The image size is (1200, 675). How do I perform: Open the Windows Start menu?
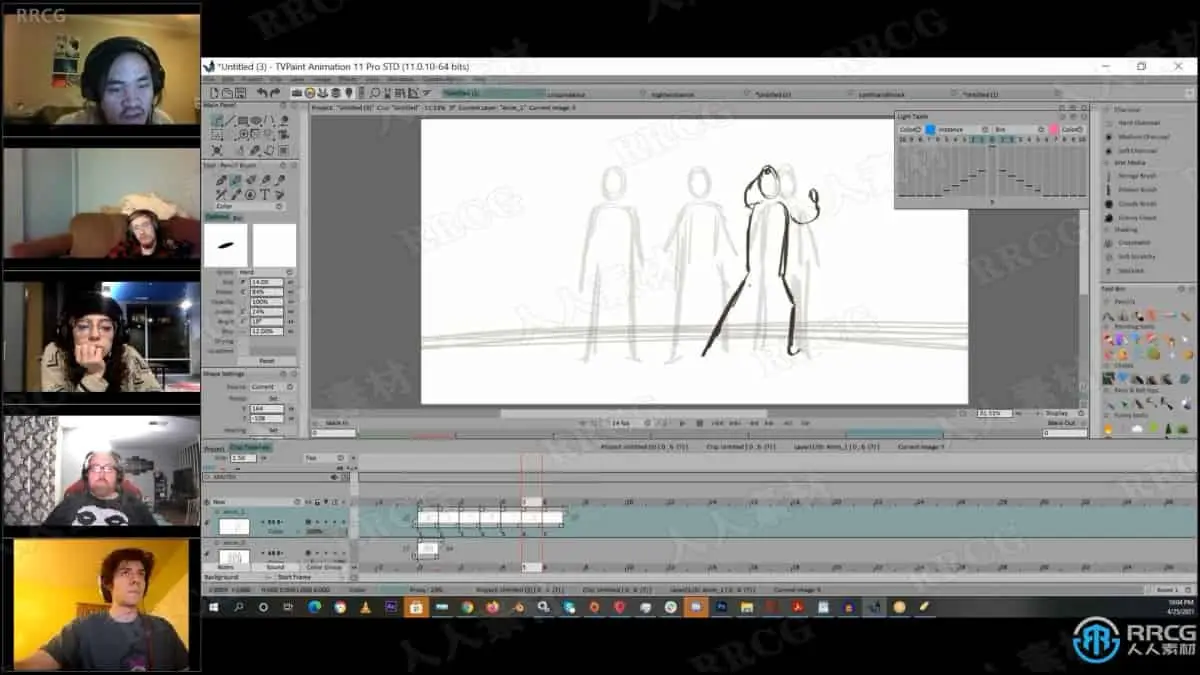[214, 606]
